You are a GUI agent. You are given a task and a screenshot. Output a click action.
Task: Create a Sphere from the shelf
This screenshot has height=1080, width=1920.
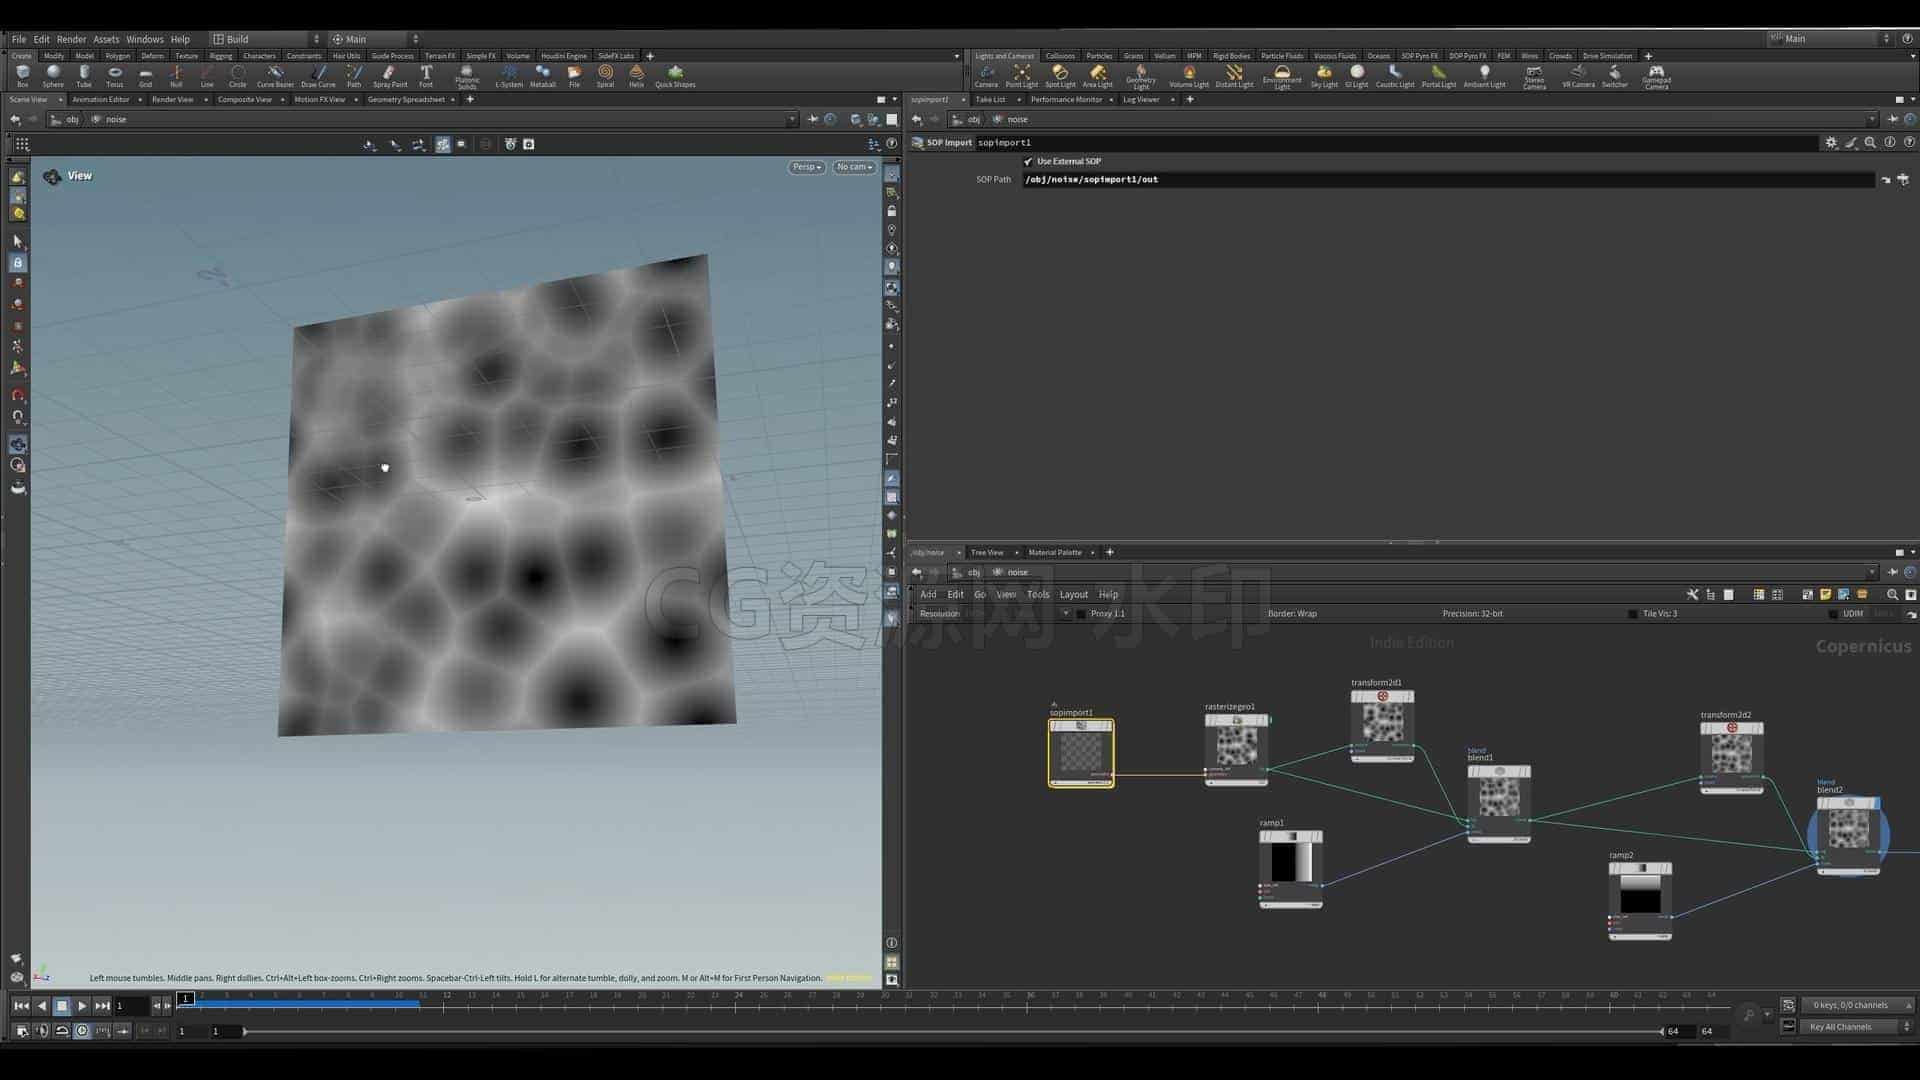[x=53, y=76]
